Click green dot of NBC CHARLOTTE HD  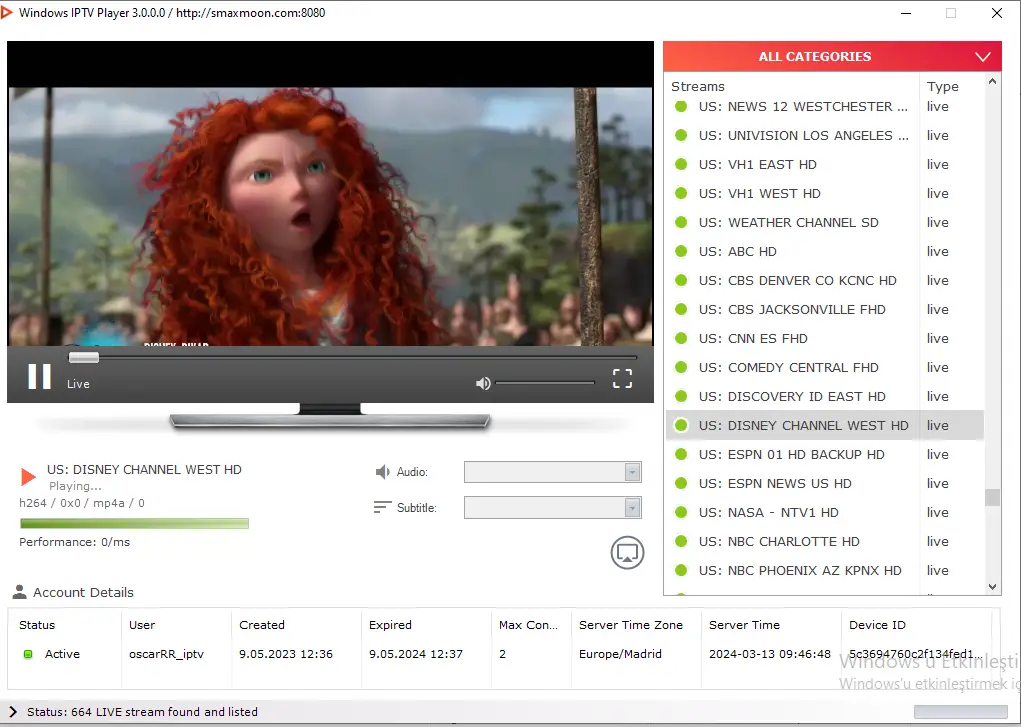pos(681,541)
